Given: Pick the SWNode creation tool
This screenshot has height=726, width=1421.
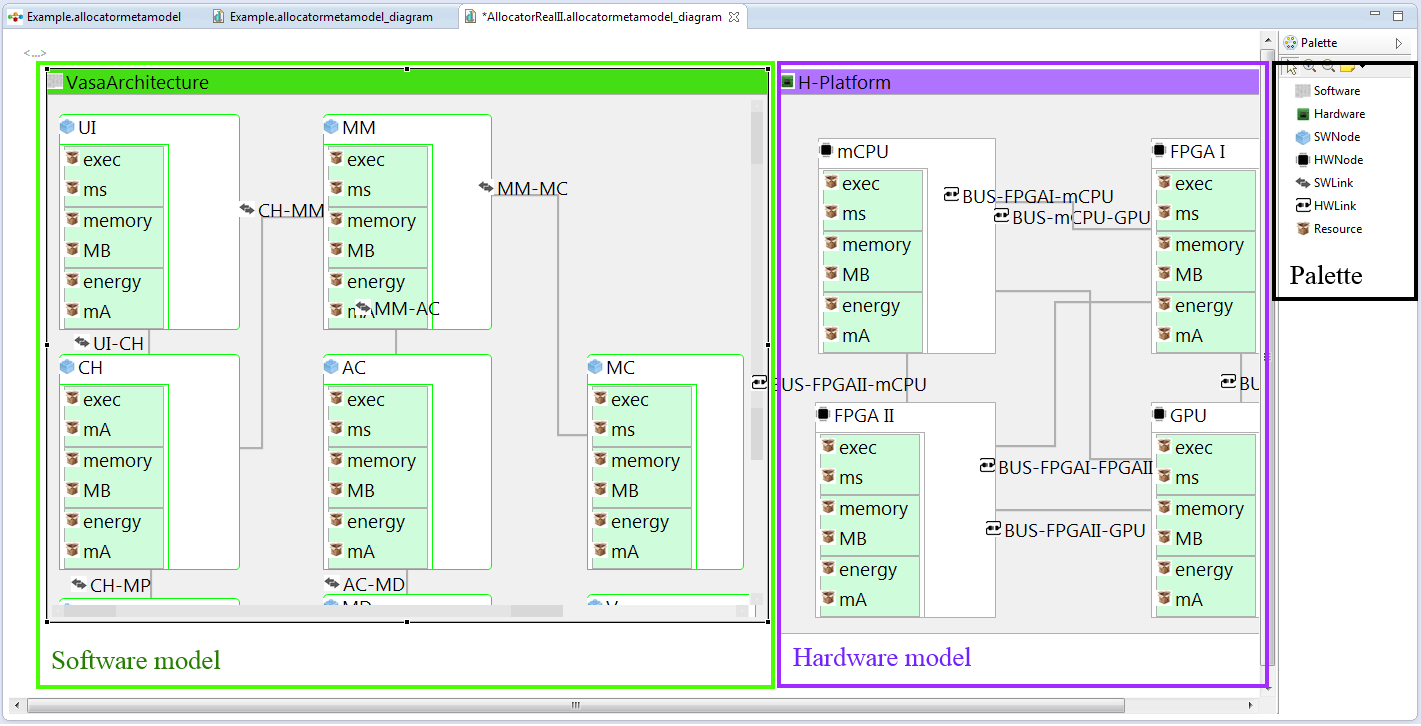Looking at the screenshot, I should point(1327,137).
